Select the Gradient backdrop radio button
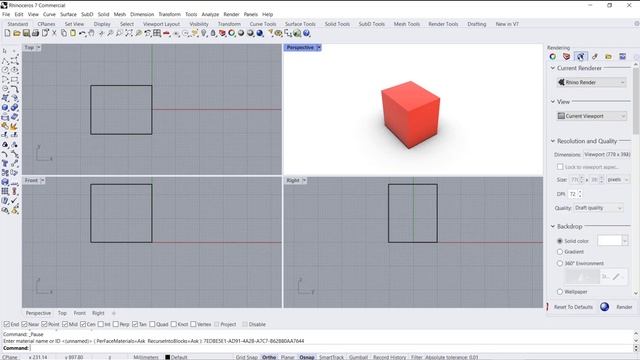The height and width of the screenshot is (360, 640). click(560, 252)
